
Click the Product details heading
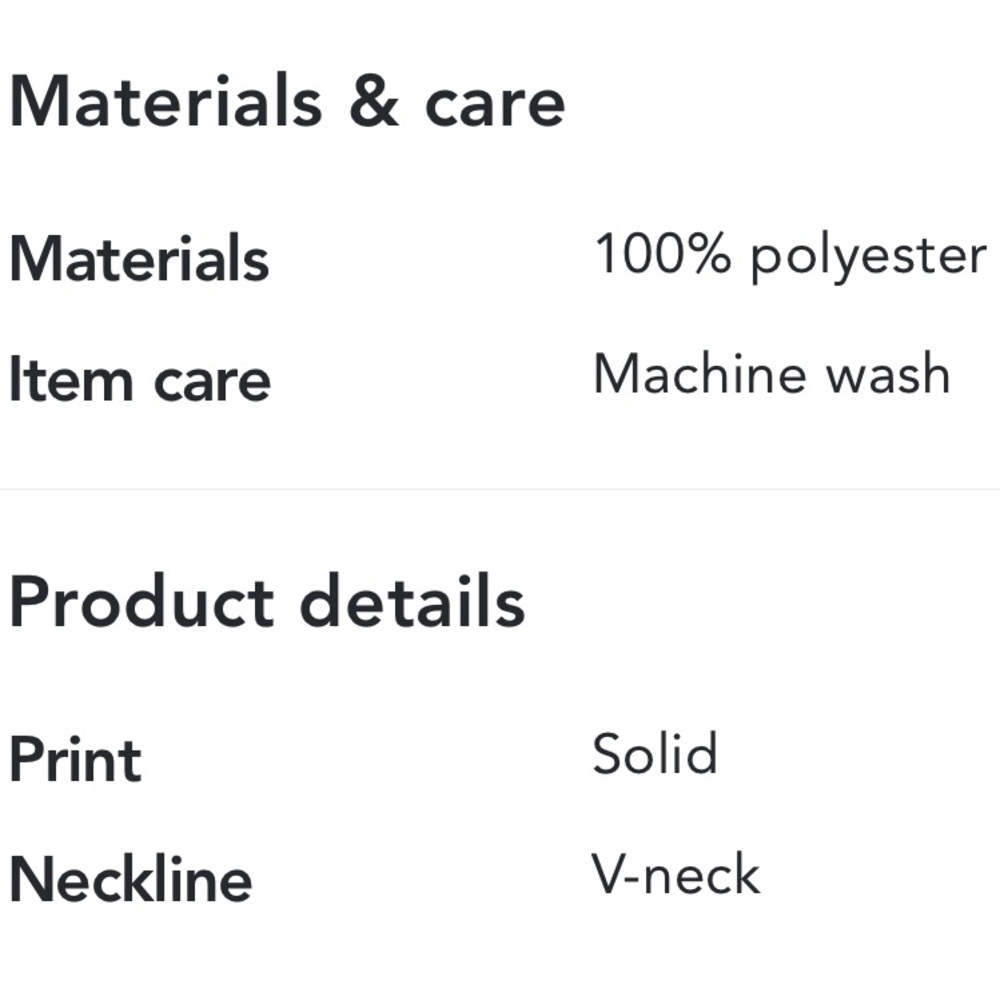[x=267, y=601]
